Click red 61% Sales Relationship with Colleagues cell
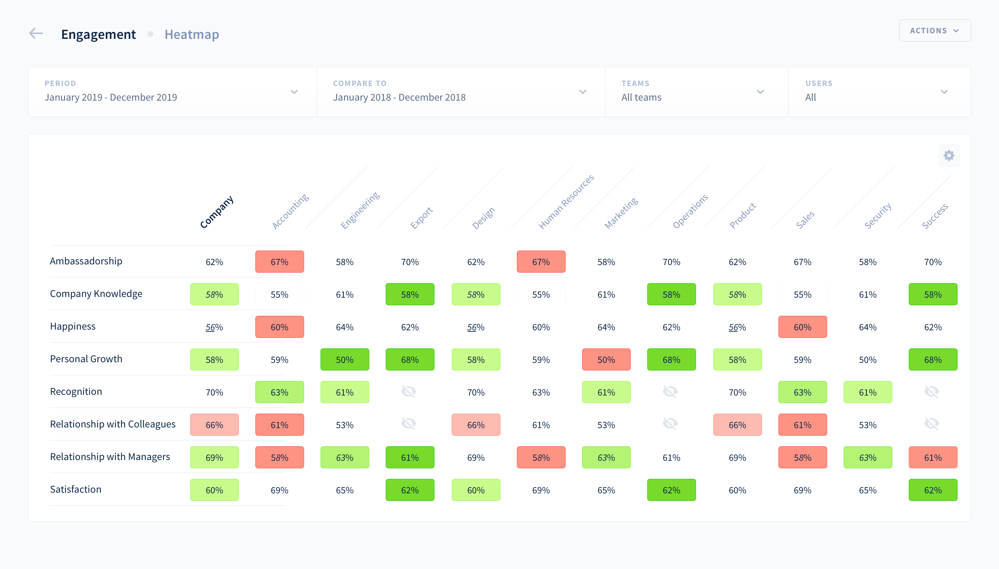999x569 pixels. [802, 425]
